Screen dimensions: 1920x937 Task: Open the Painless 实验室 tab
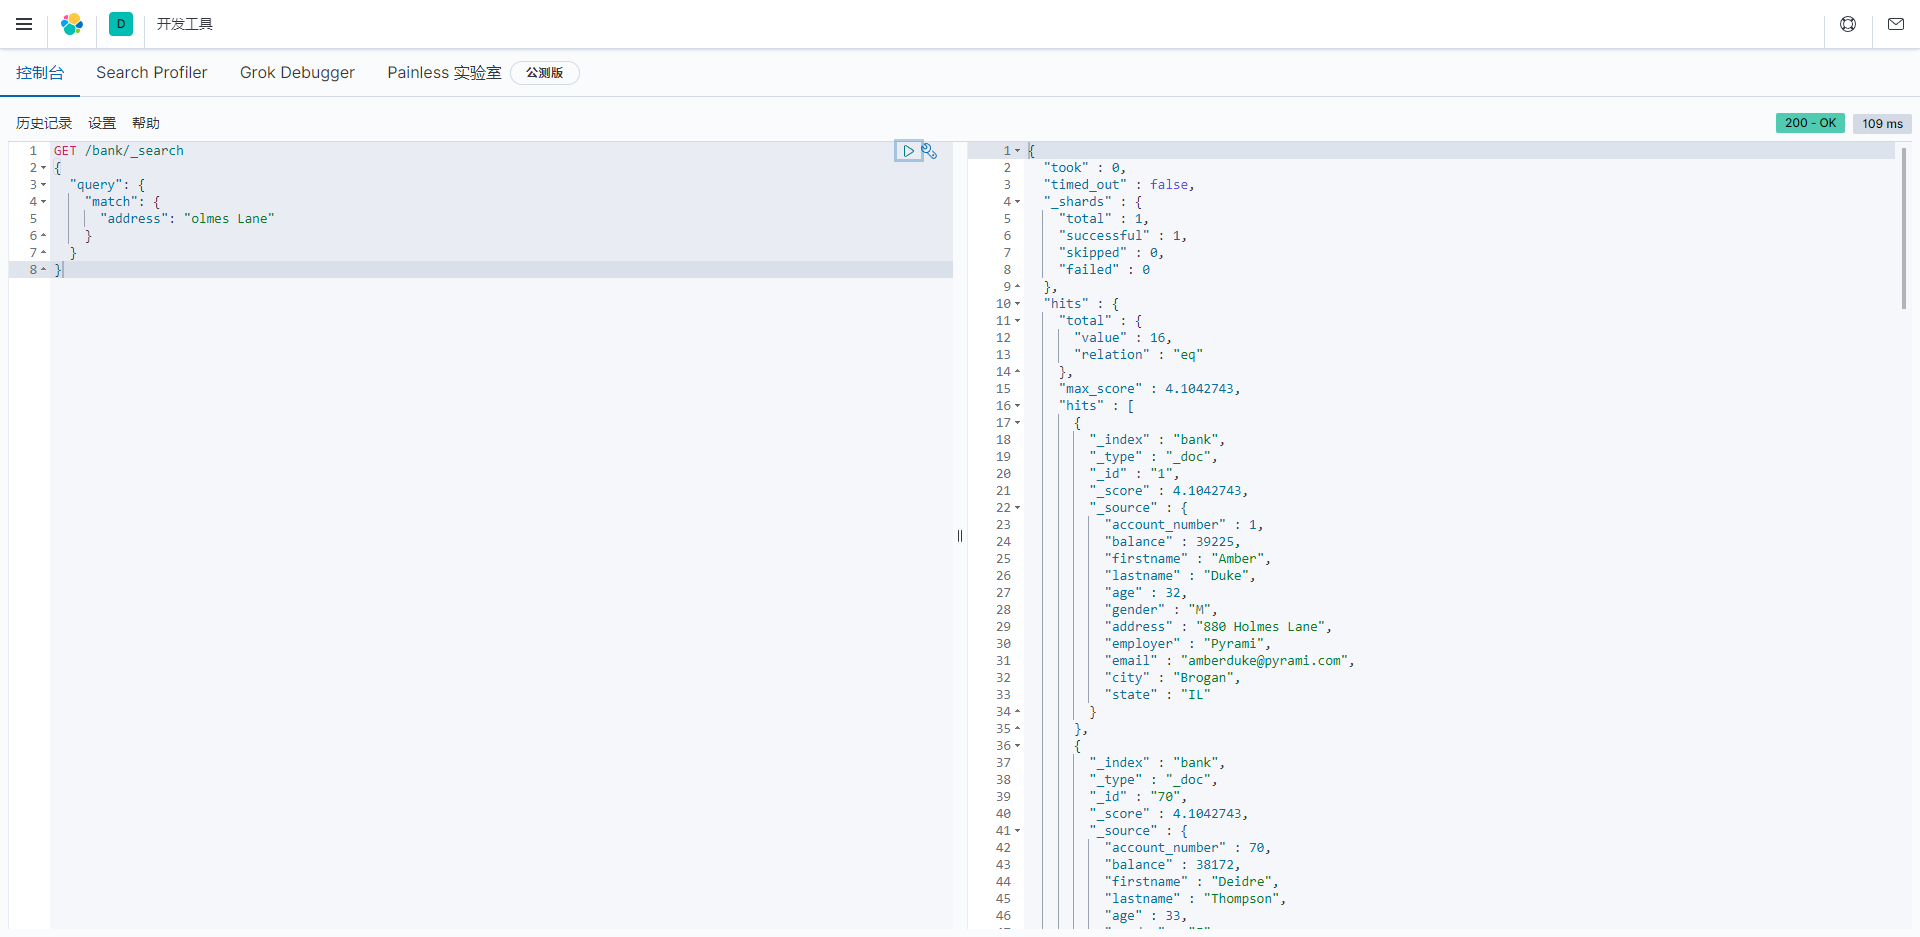444,73
